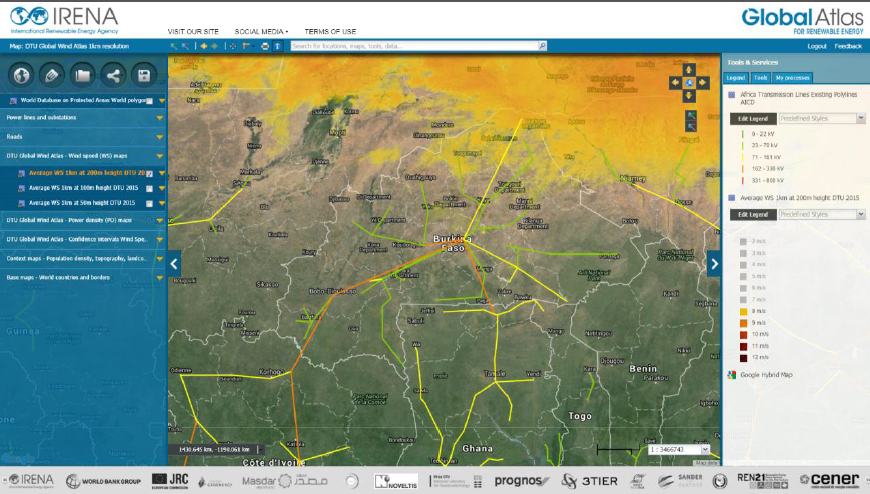The height and width of the screenshot is (494, 870).
Task: Open the folder icon in left panel
Action: 83,75
